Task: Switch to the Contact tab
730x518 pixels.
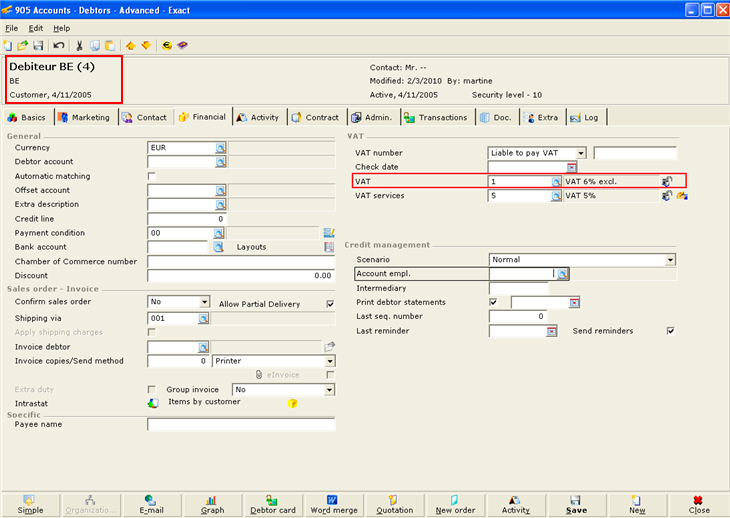Action: (x=145, y=118)
